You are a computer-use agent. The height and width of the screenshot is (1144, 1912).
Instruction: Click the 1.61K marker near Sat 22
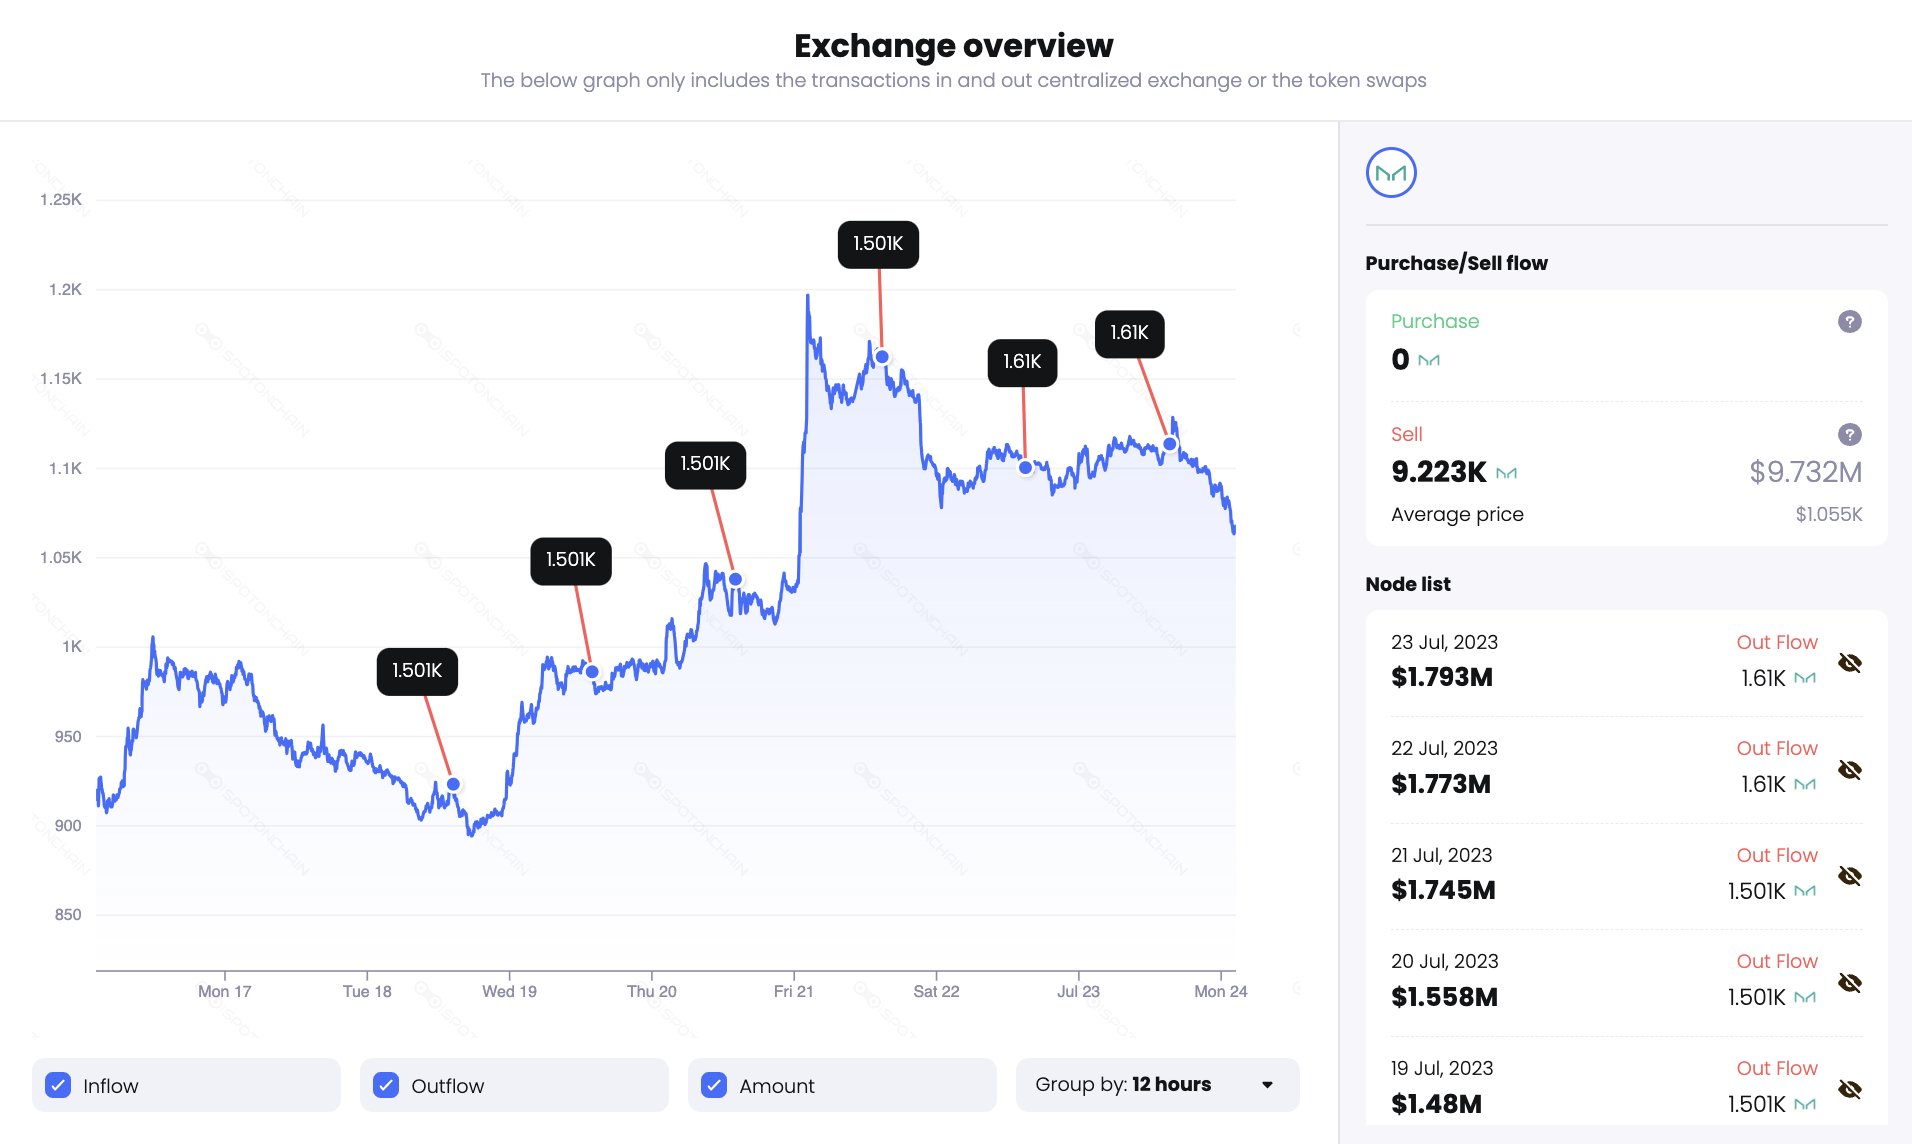coord(1022,362)
